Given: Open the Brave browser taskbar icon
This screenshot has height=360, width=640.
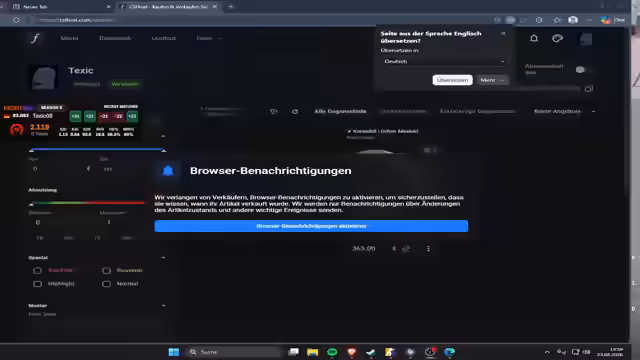Looking at the screenshot, I should (351, 352).
